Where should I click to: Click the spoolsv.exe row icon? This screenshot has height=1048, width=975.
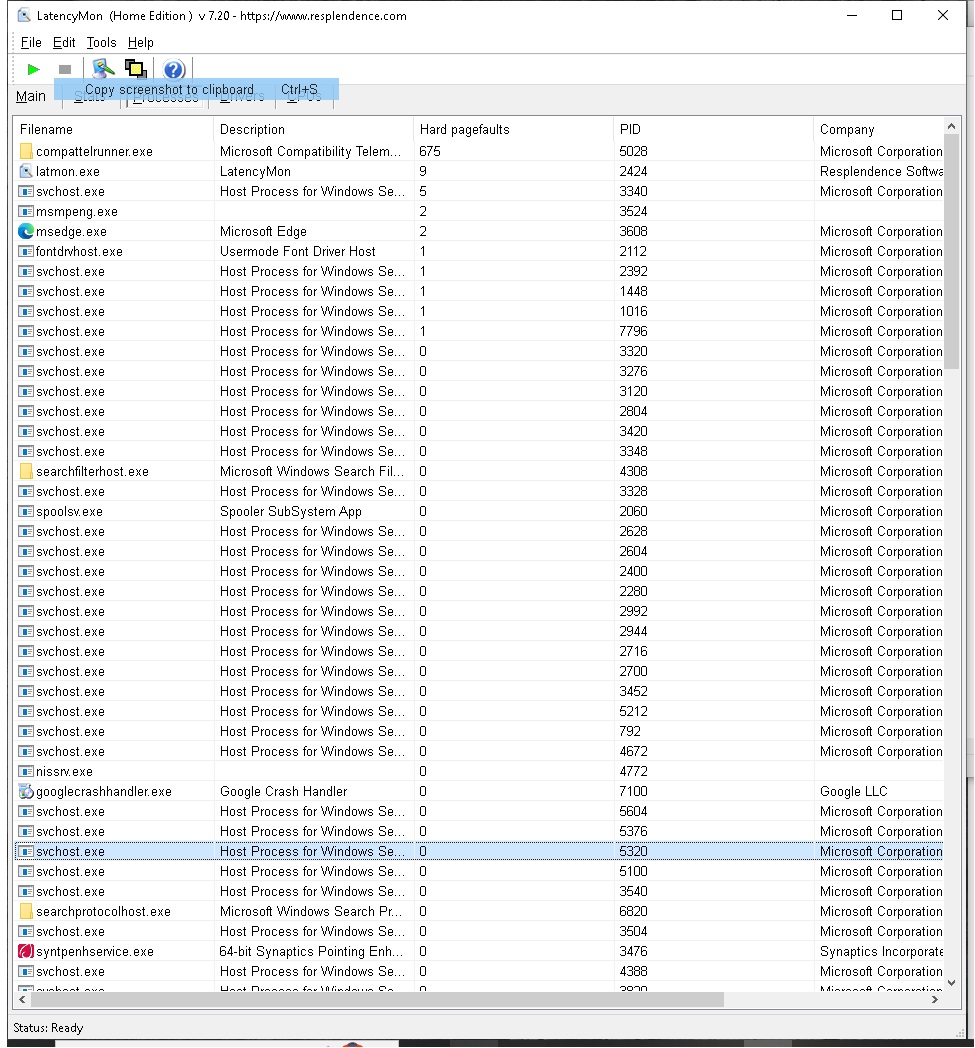[26, 511]
